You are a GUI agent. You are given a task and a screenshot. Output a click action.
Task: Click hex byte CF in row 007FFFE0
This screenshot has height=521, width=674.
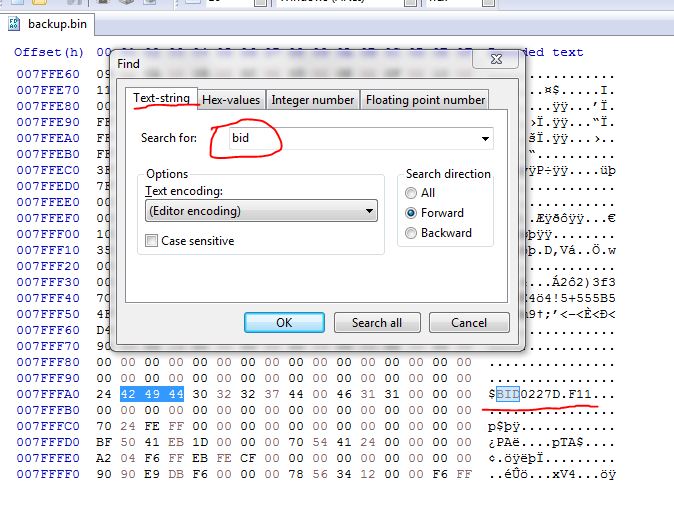[x=248, y=458]
